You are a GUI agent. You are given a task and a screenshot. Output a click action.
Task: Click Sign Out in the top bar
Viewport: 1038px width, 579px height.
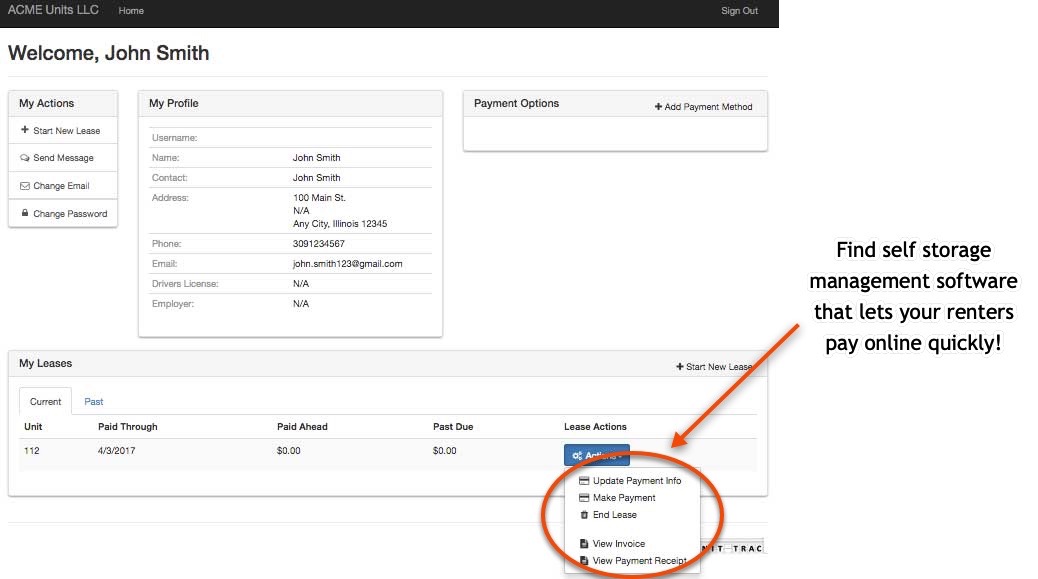pyautogui.click(x=739, y=11)
